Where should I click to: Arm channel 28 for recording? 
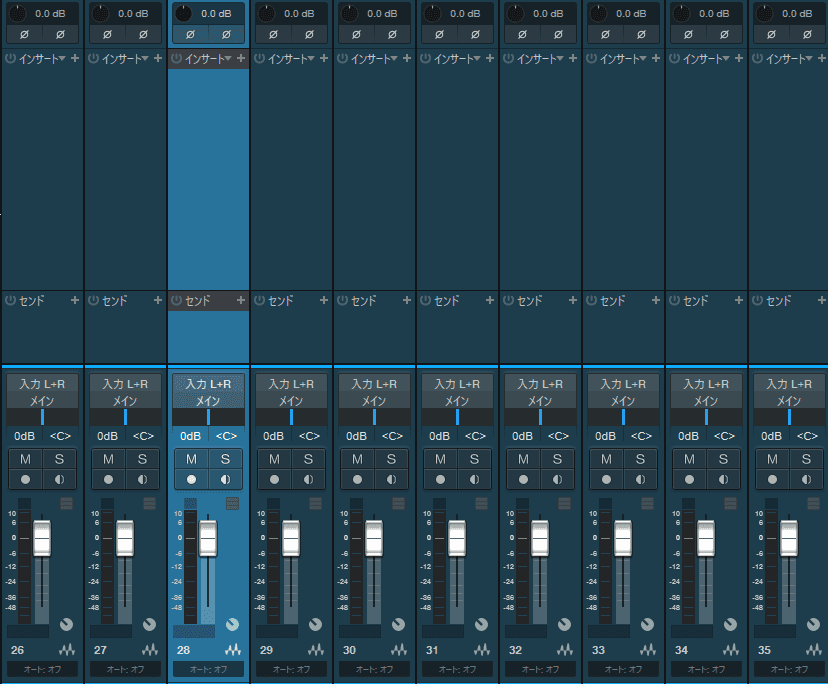[191, 479]
